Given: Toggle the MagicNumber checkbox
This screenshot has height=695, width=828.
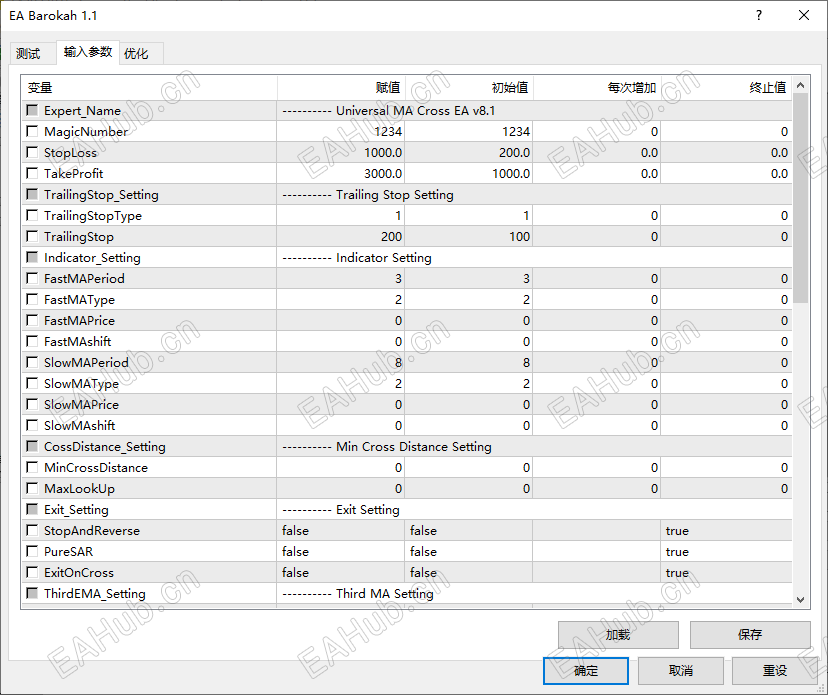Looking at the screenshot, I should [x=32, y=131].
